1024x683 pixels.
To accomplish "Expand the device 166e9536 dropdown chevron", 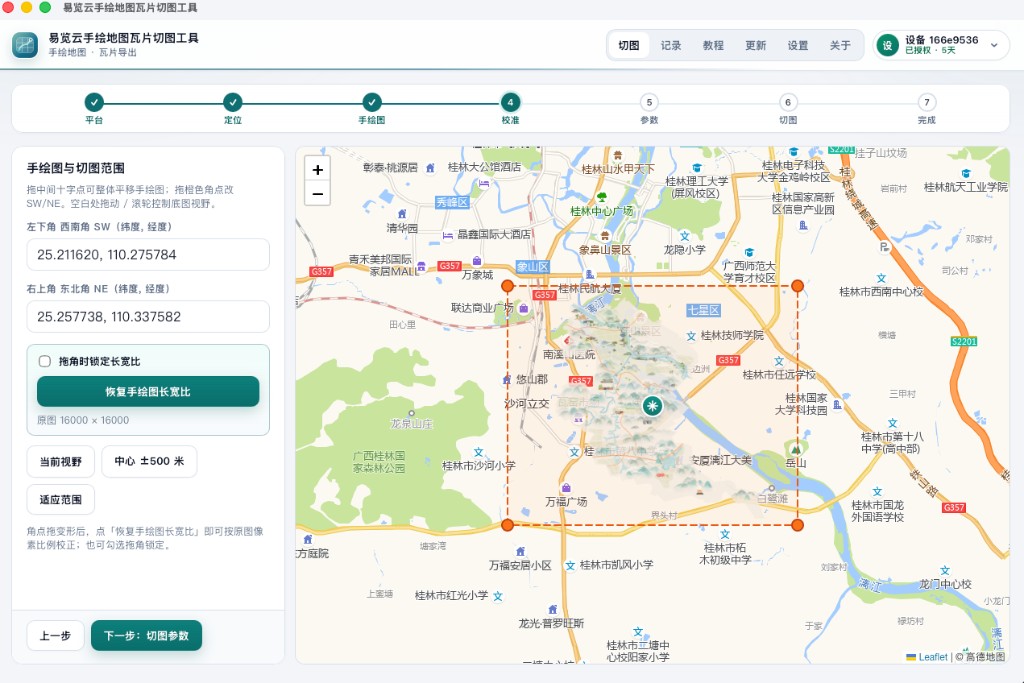I will click(994, 45).
